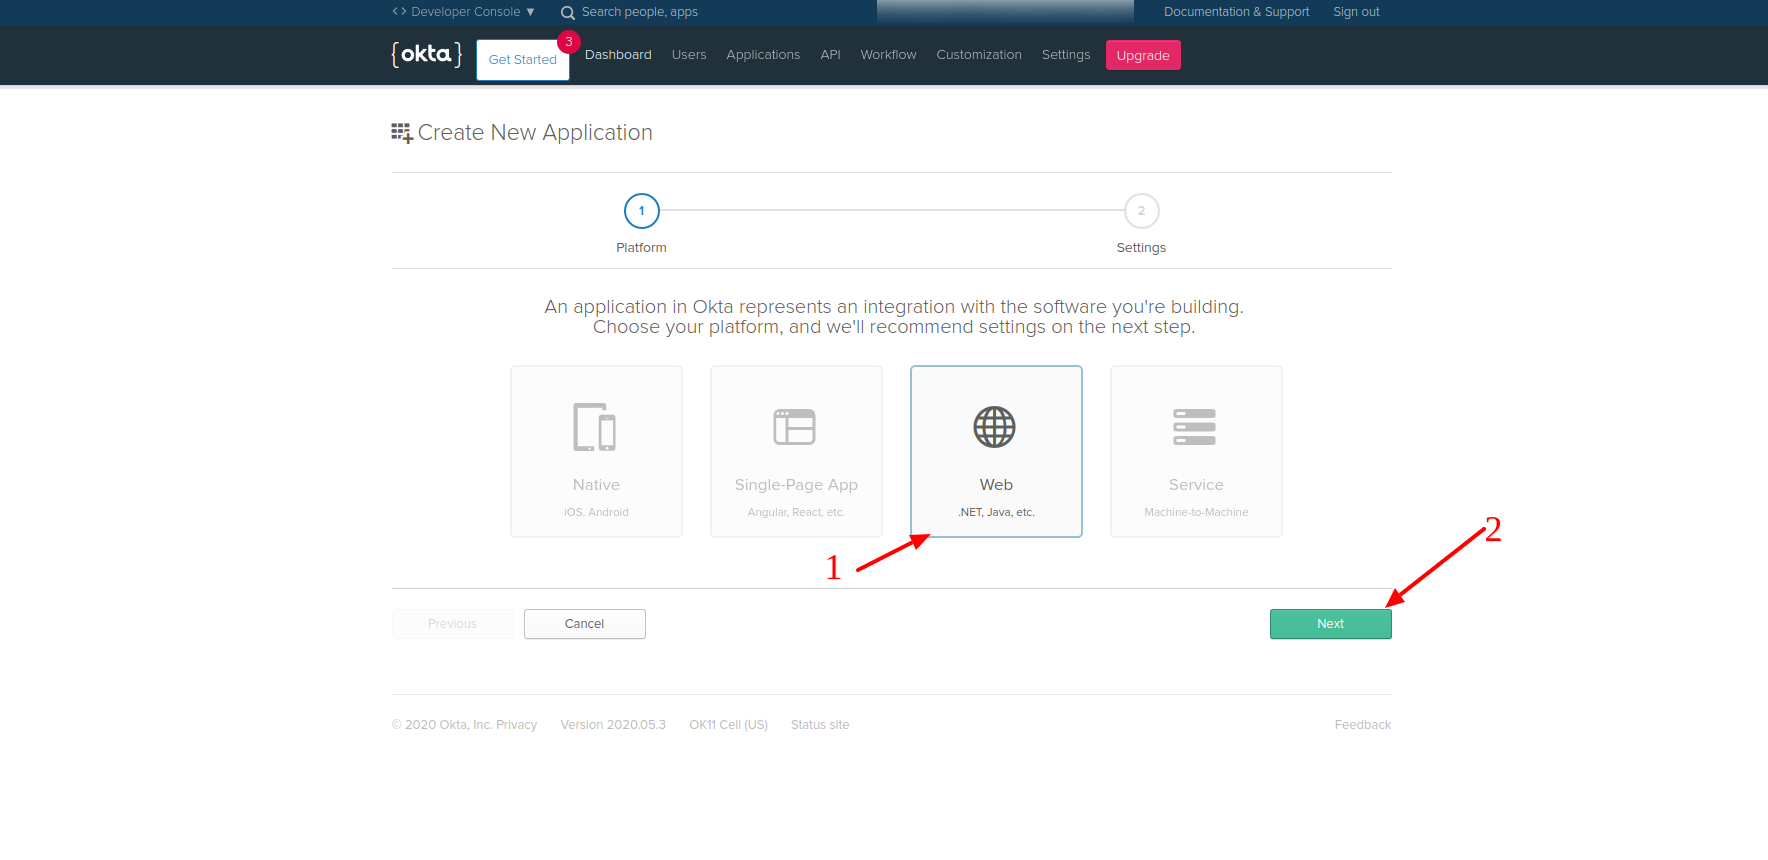This screenshot has width=1768, height=860.
Task: Open the Applications menu
Action: (x=763, y=55)
